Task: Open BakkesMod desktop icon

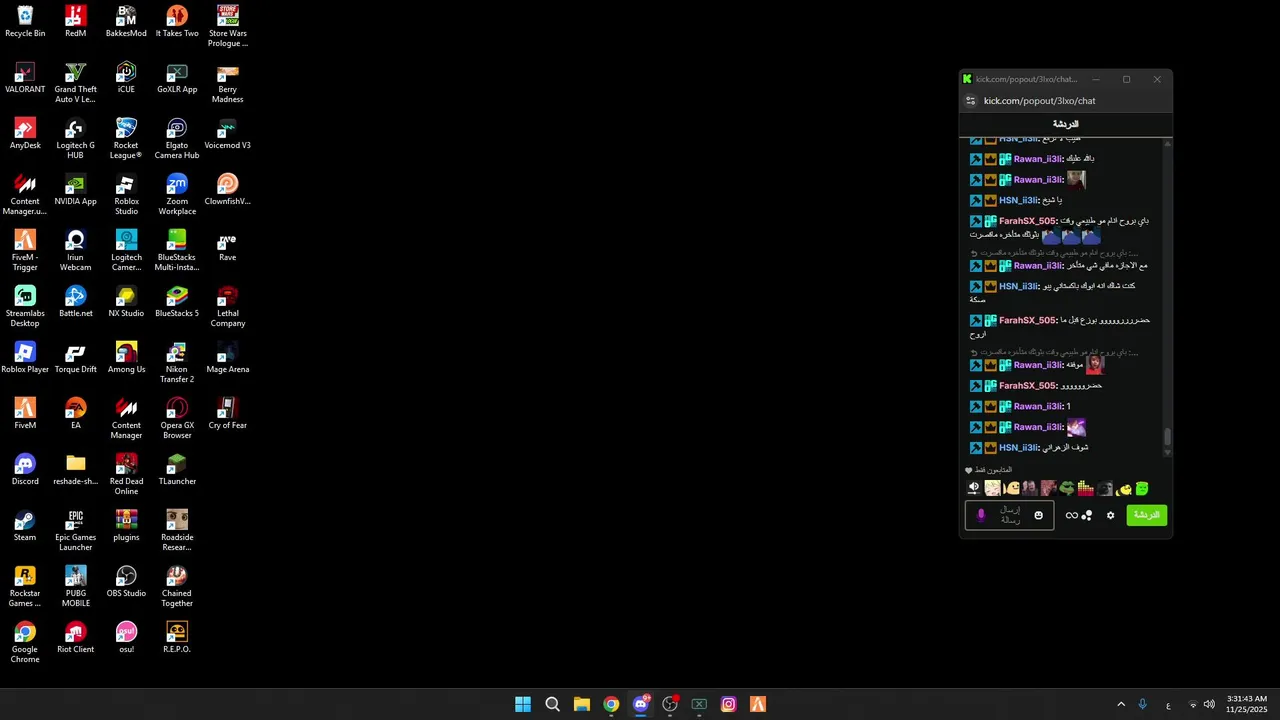Action: [126, 22]
